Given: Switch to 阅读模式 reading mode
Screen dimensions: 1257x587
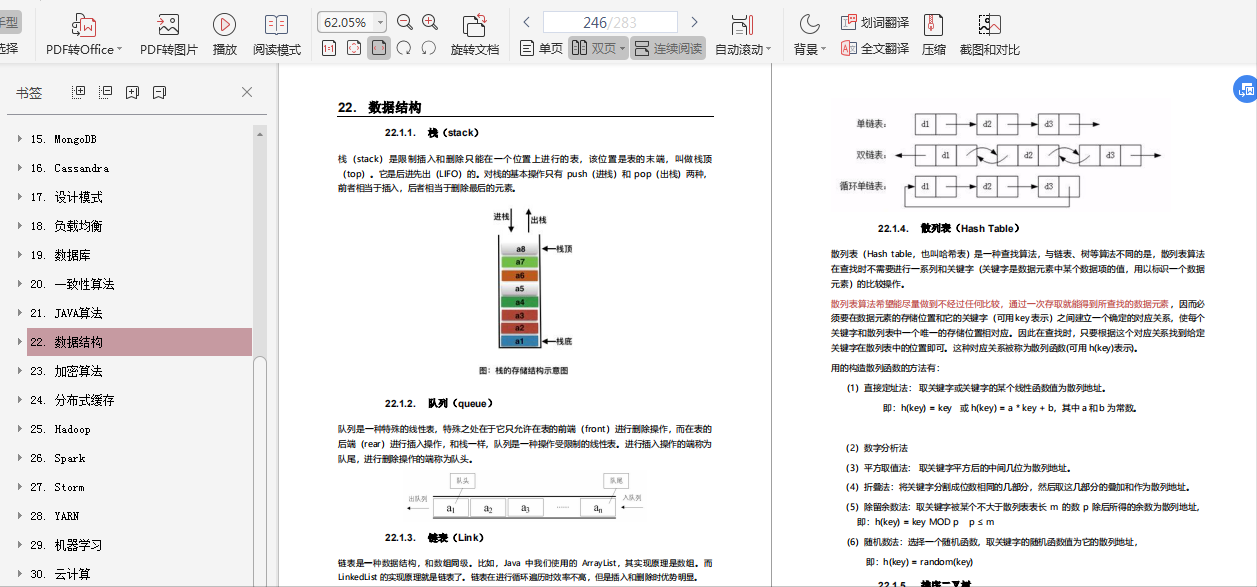Looking at the screenshot, I should [277, 35].
